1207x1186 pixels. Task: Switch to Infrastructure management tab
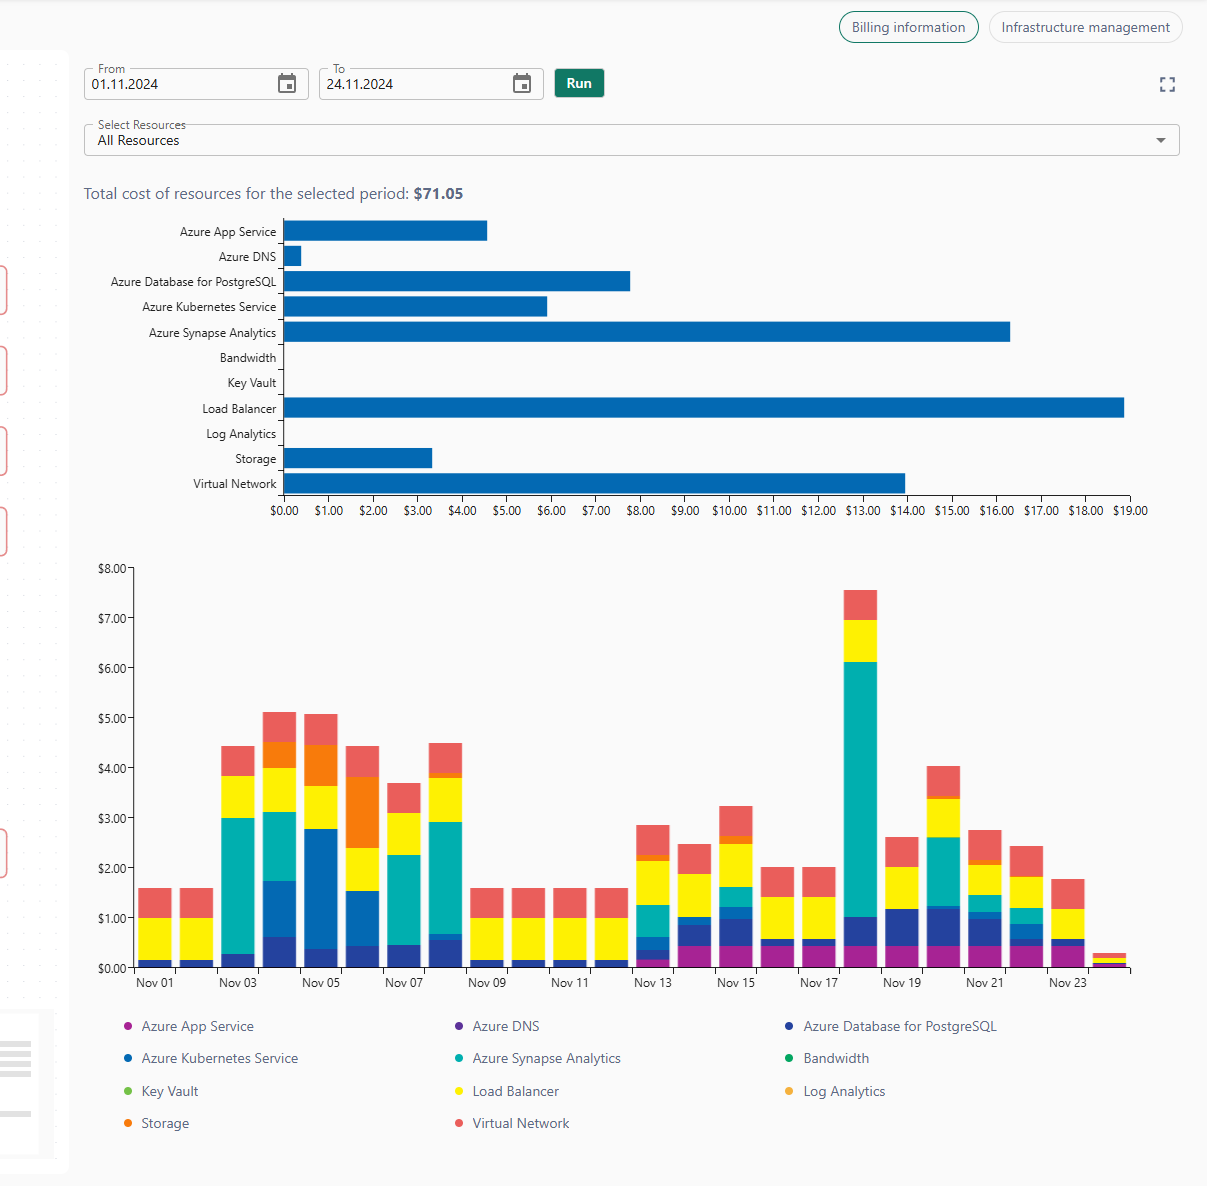coord(1085,27)
